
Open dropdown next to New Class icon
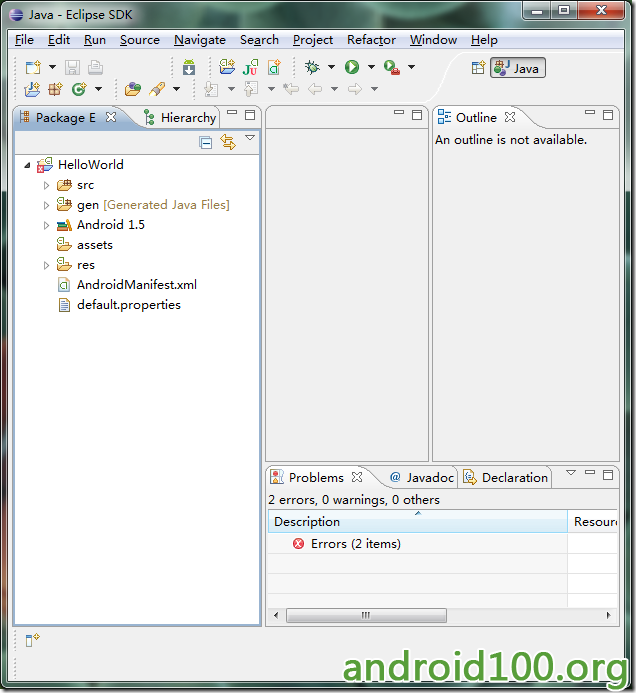click(x=98, y=89)
